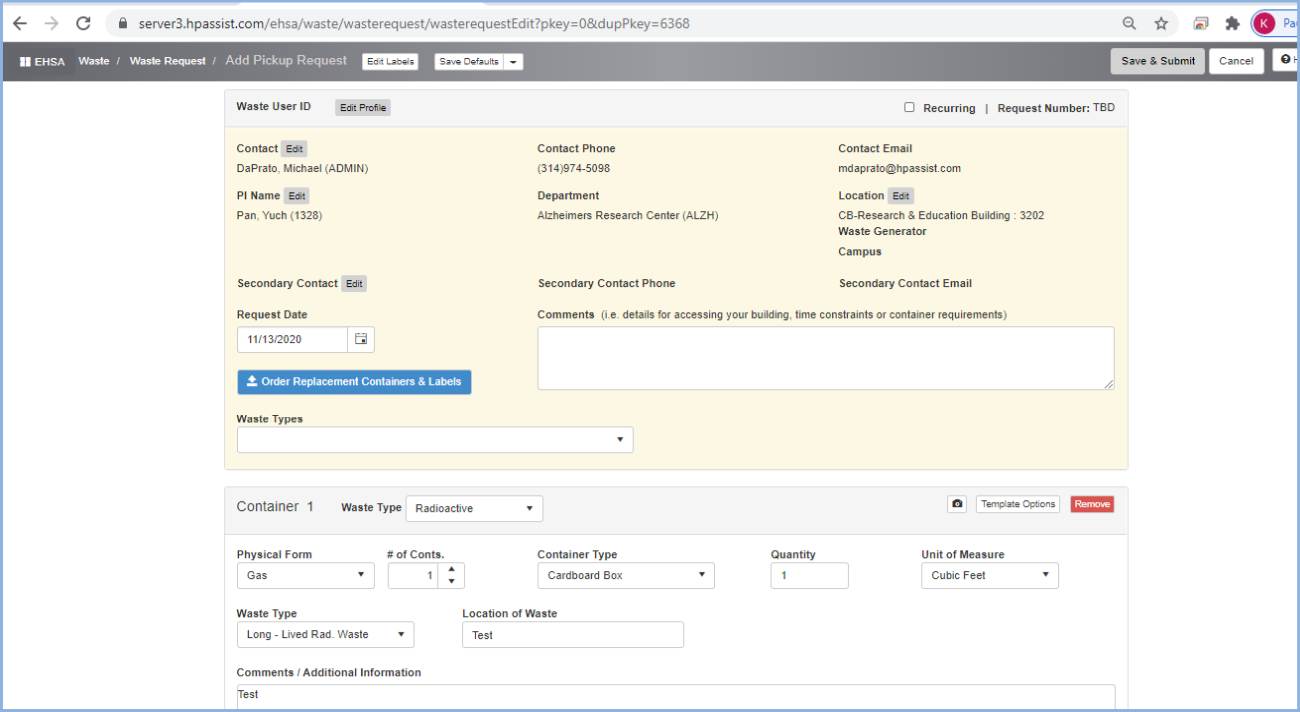Image resolution: width=1300 pixels, height=712 pixels.
Task: Open the Container Type Cardboard Box dropdown
Action: (625, 576)
